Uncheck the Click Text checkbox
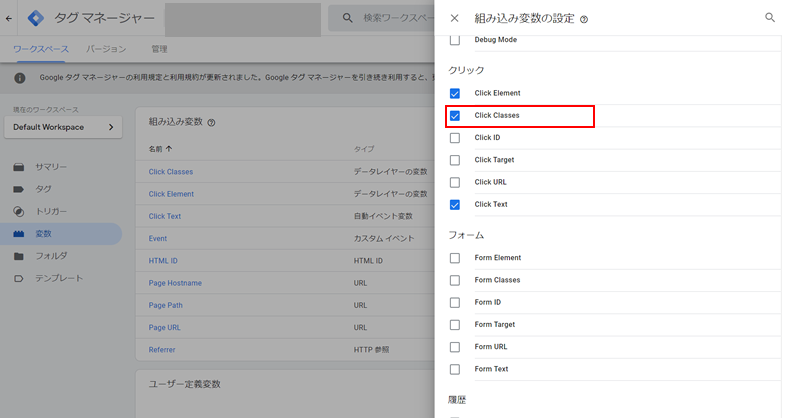This screenshot has width=786, height=418. (x=455, y=204)
